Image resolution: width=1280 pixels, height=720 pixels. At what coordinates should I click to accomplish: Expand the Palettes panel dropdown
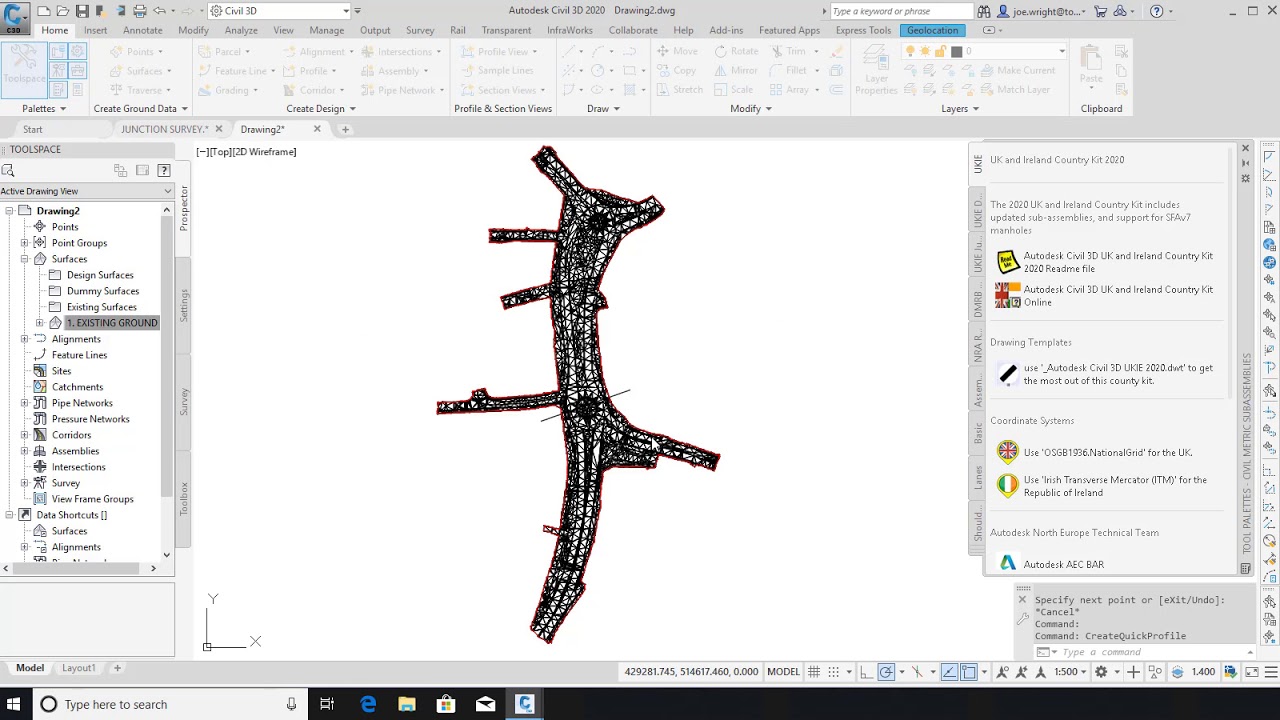[x=44, y=108]
